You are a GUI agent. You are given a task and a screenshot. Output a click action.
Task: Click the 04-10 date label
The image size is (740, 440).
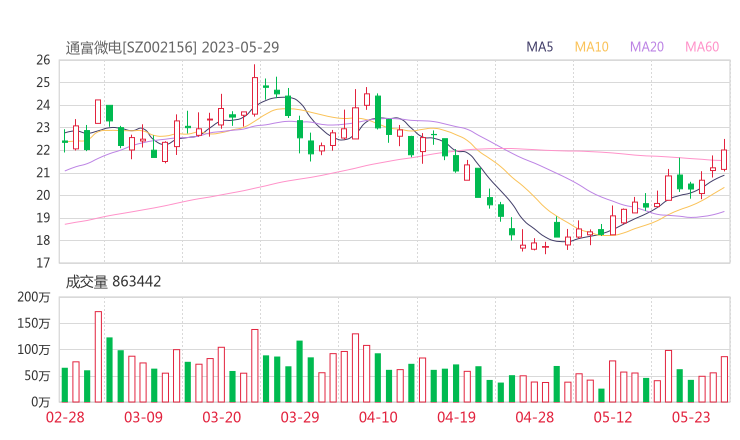tap(378, 417)
